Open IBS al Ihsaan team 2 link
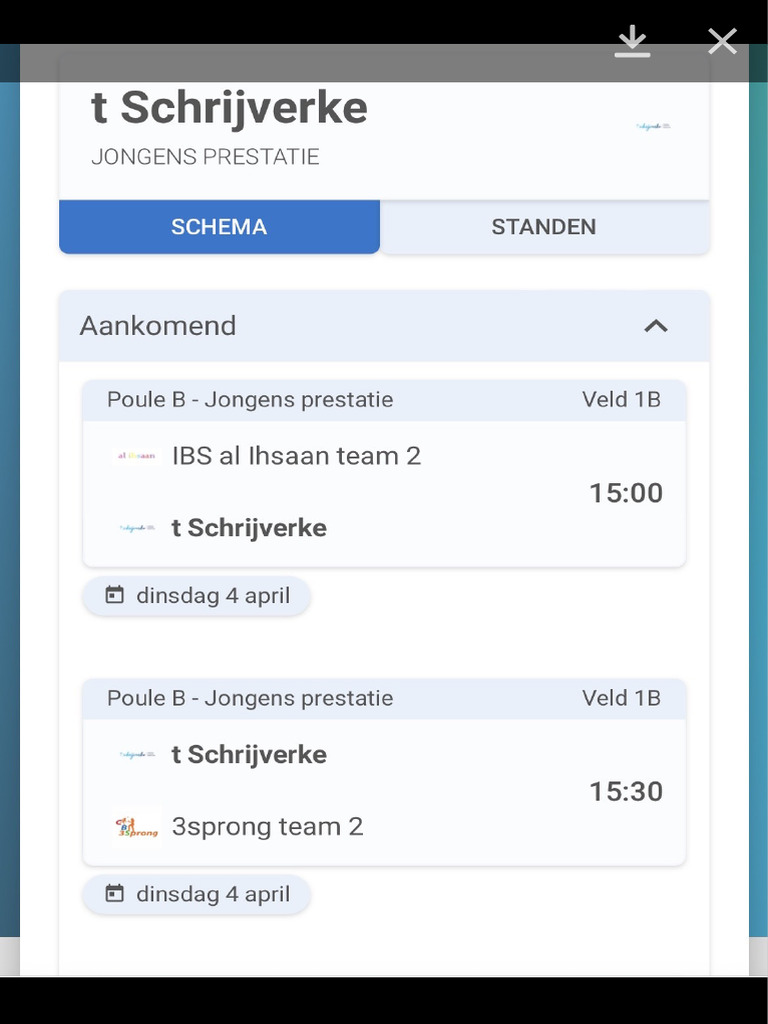The height and width of the screenshot is (1024, 768). pos(296,456)
